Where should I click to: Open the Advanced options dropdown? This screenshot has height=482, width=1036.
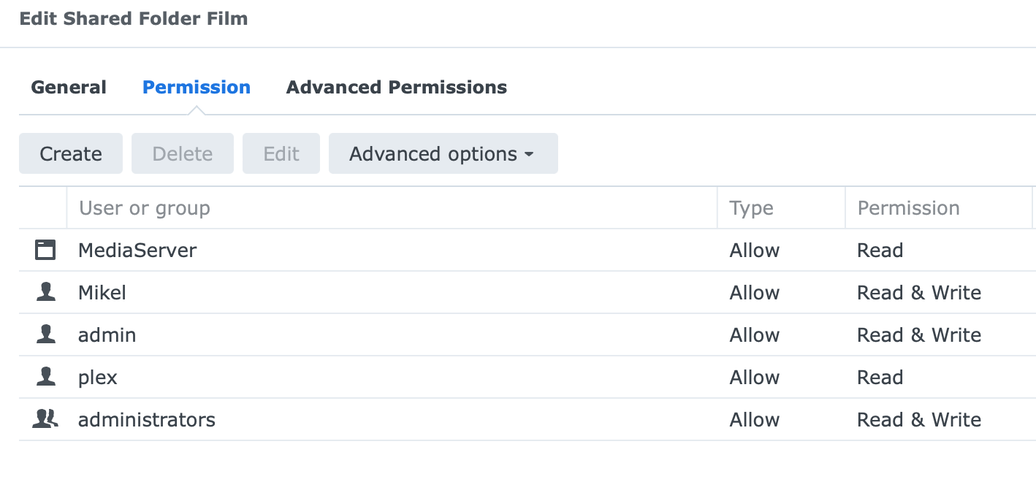(x=442, y=154)
